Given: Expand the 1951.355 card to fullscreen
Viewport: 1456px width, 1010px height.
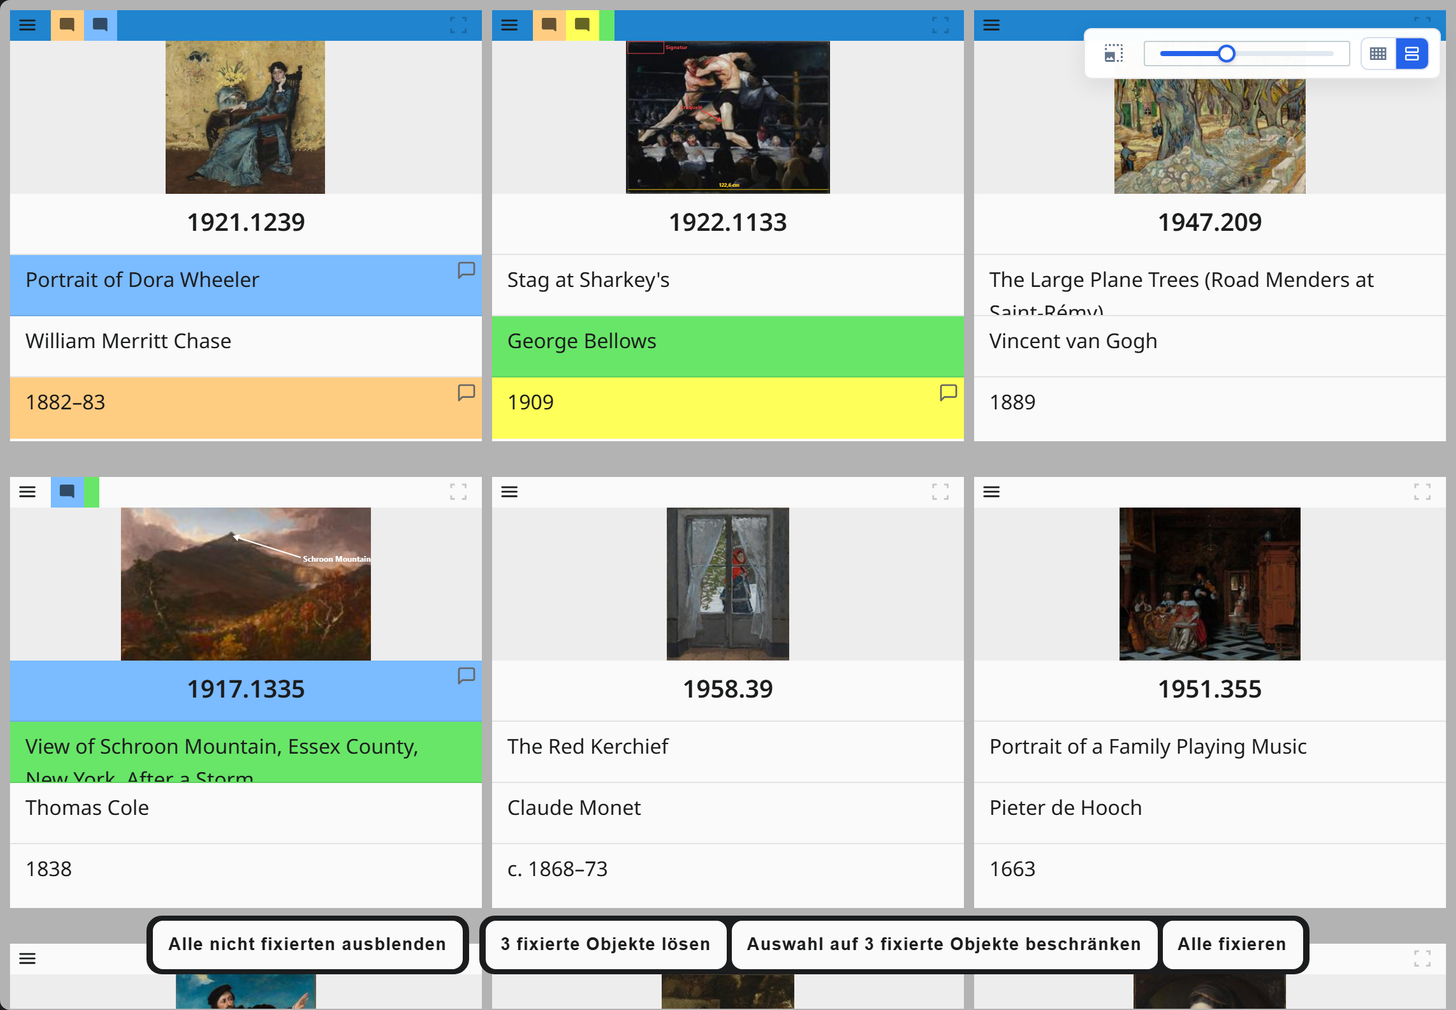Looking at the screenshot, I should (x=1422, y=492).
